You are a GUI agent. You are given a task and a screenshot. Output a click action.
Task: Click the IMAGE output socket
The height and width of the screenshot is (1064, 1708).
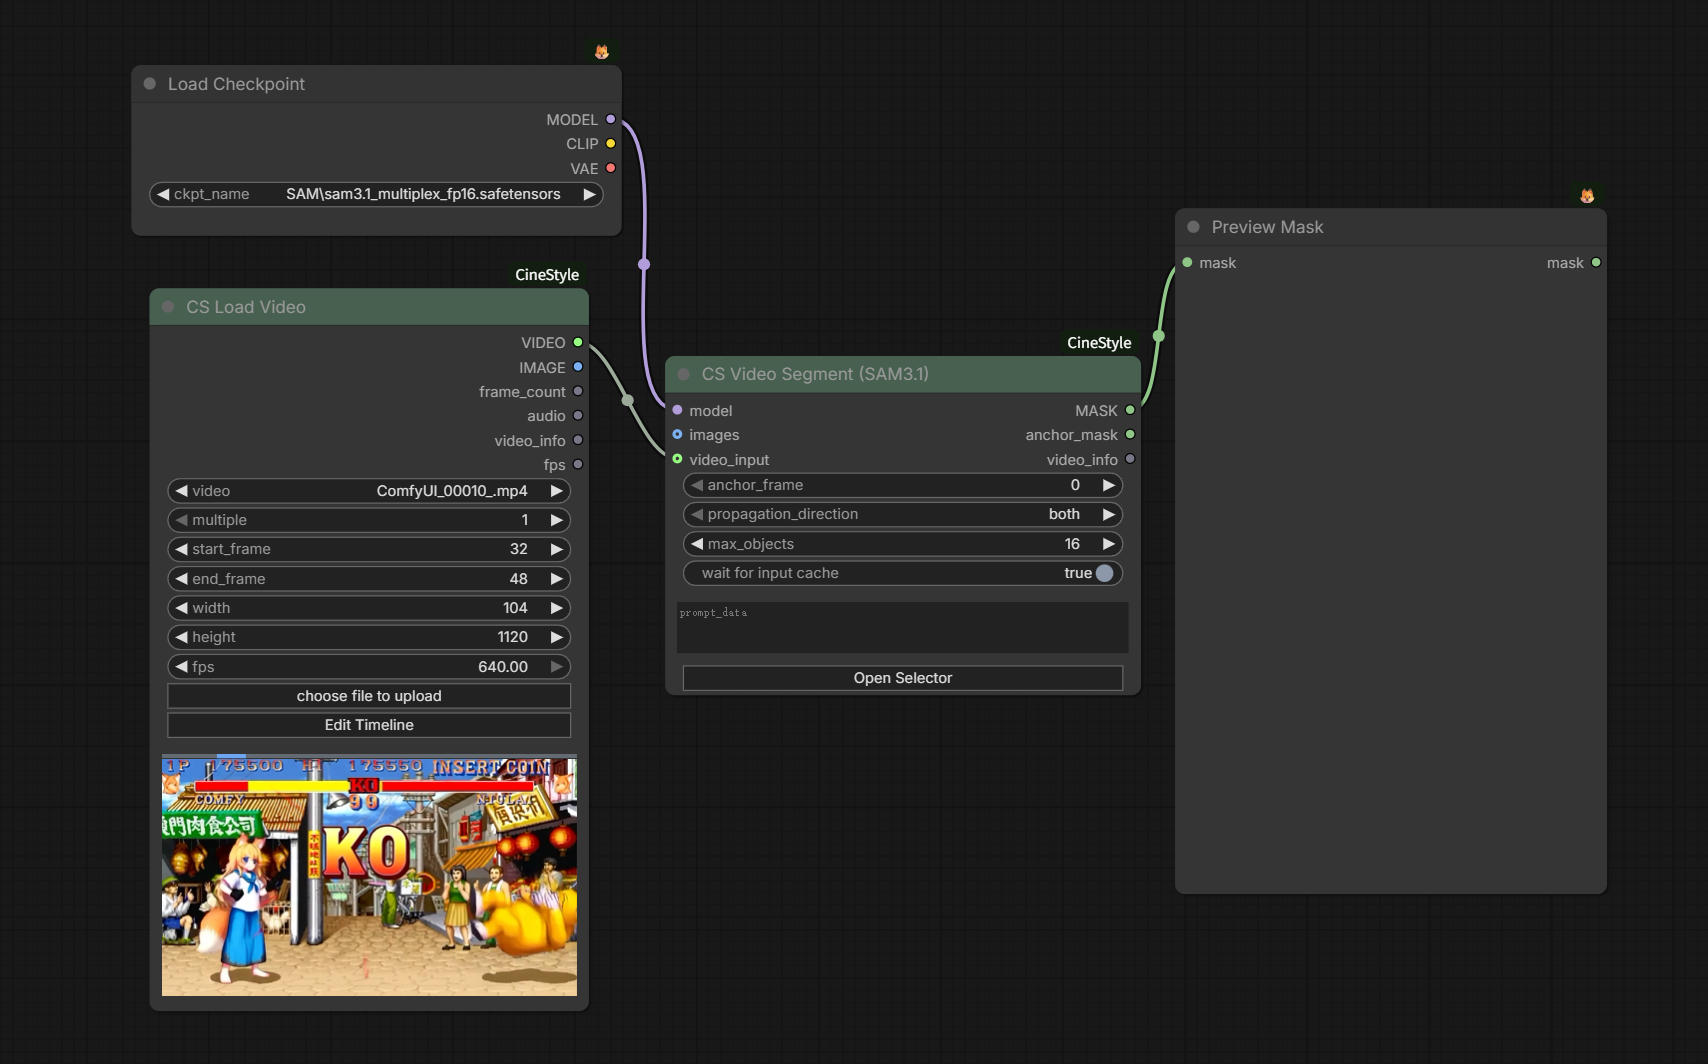click(578, 367)
